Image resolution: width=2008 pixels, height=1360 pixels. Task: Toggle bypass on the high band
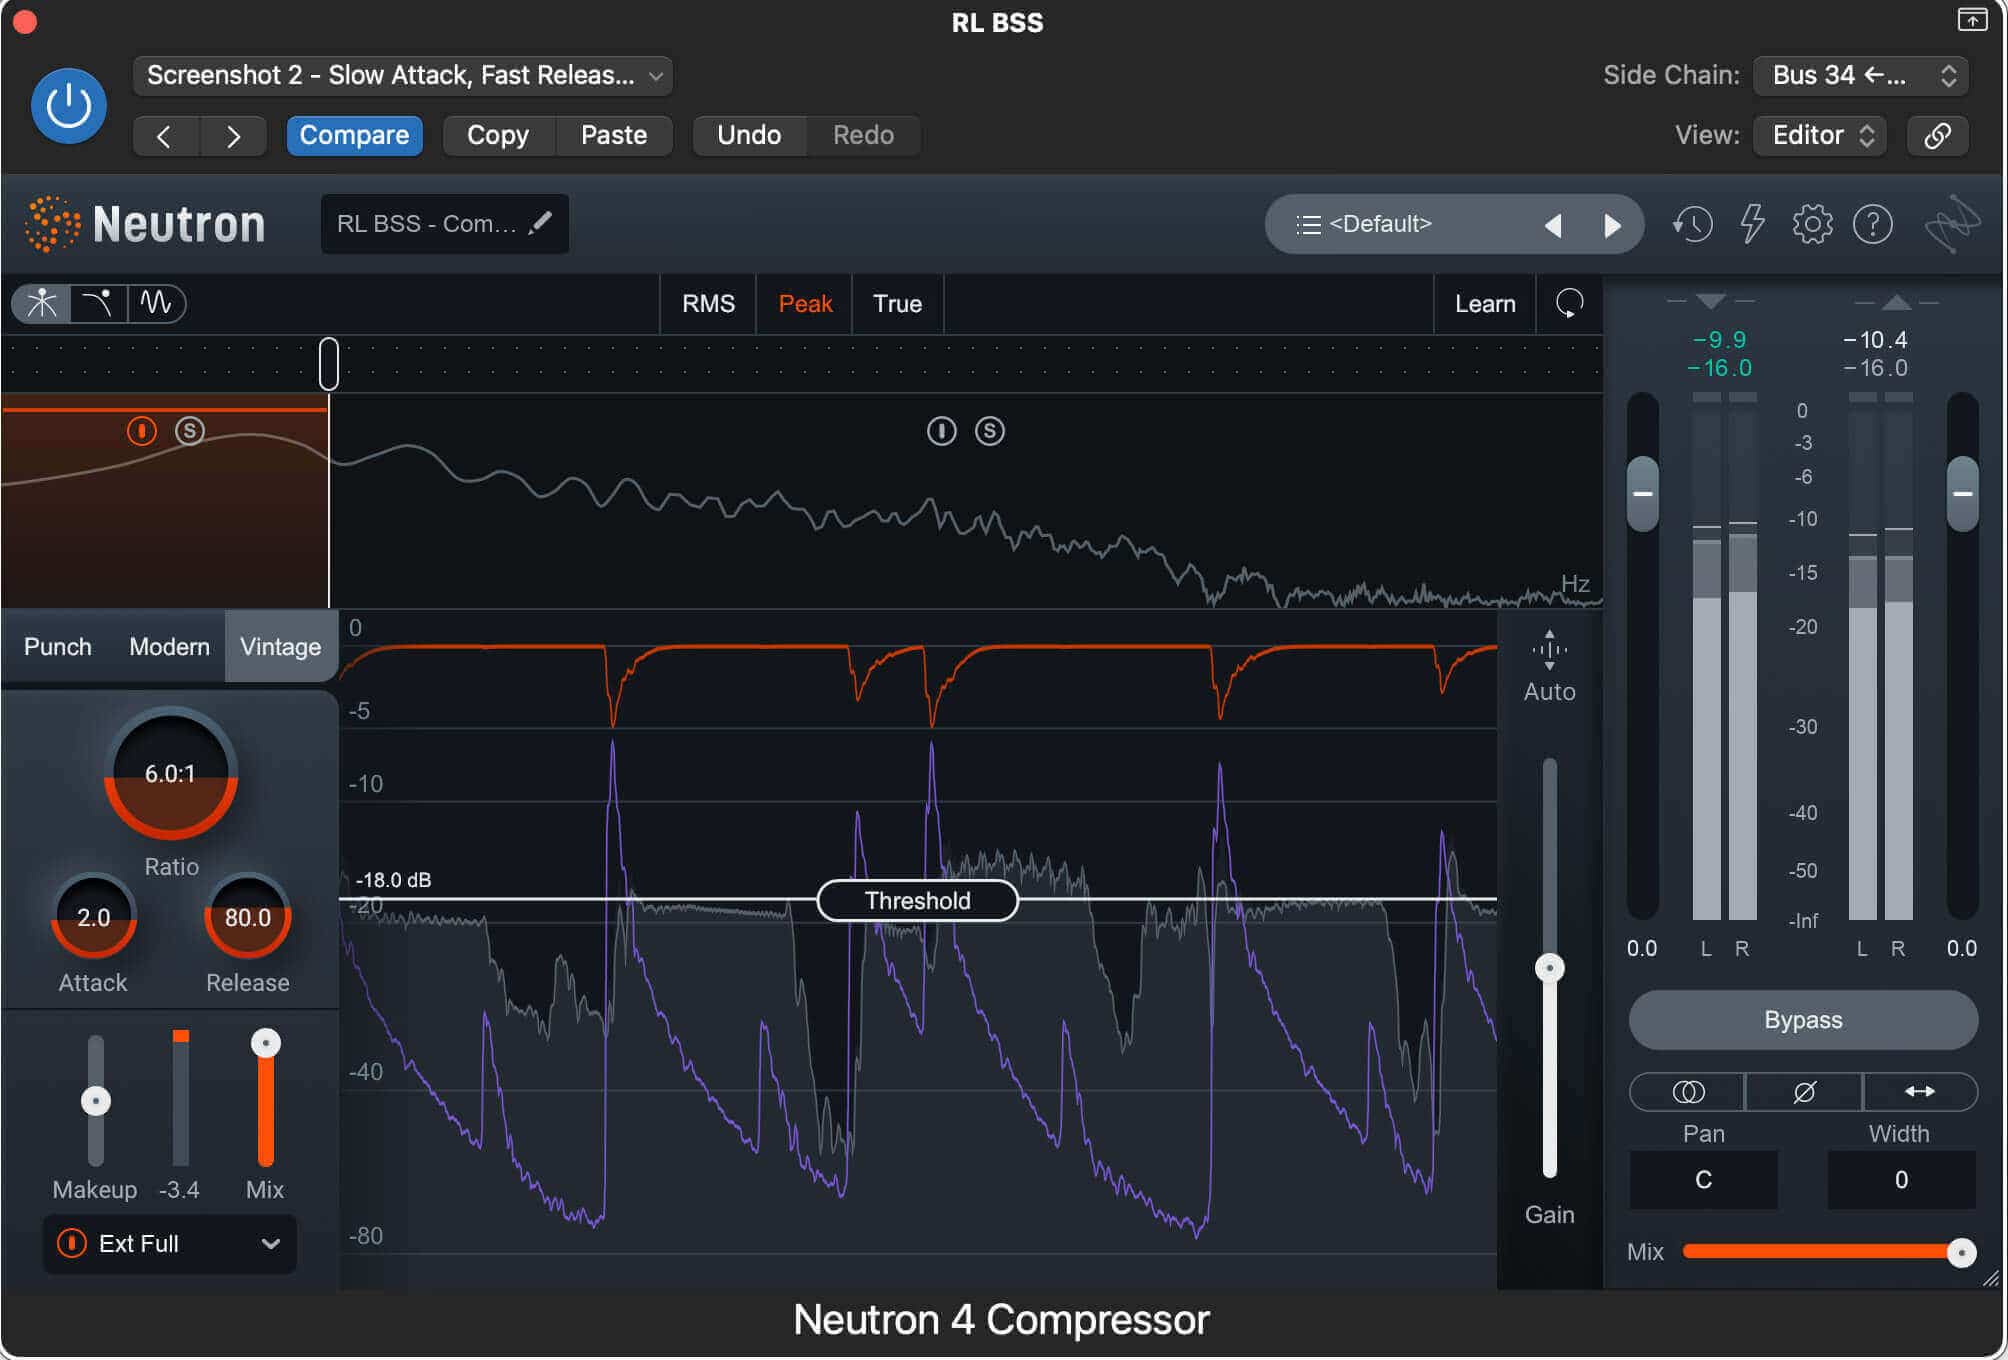tap(941, 431)
